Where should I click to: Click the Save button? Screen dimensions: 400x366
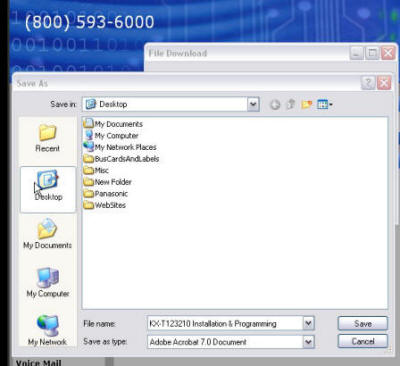[363, 323]
